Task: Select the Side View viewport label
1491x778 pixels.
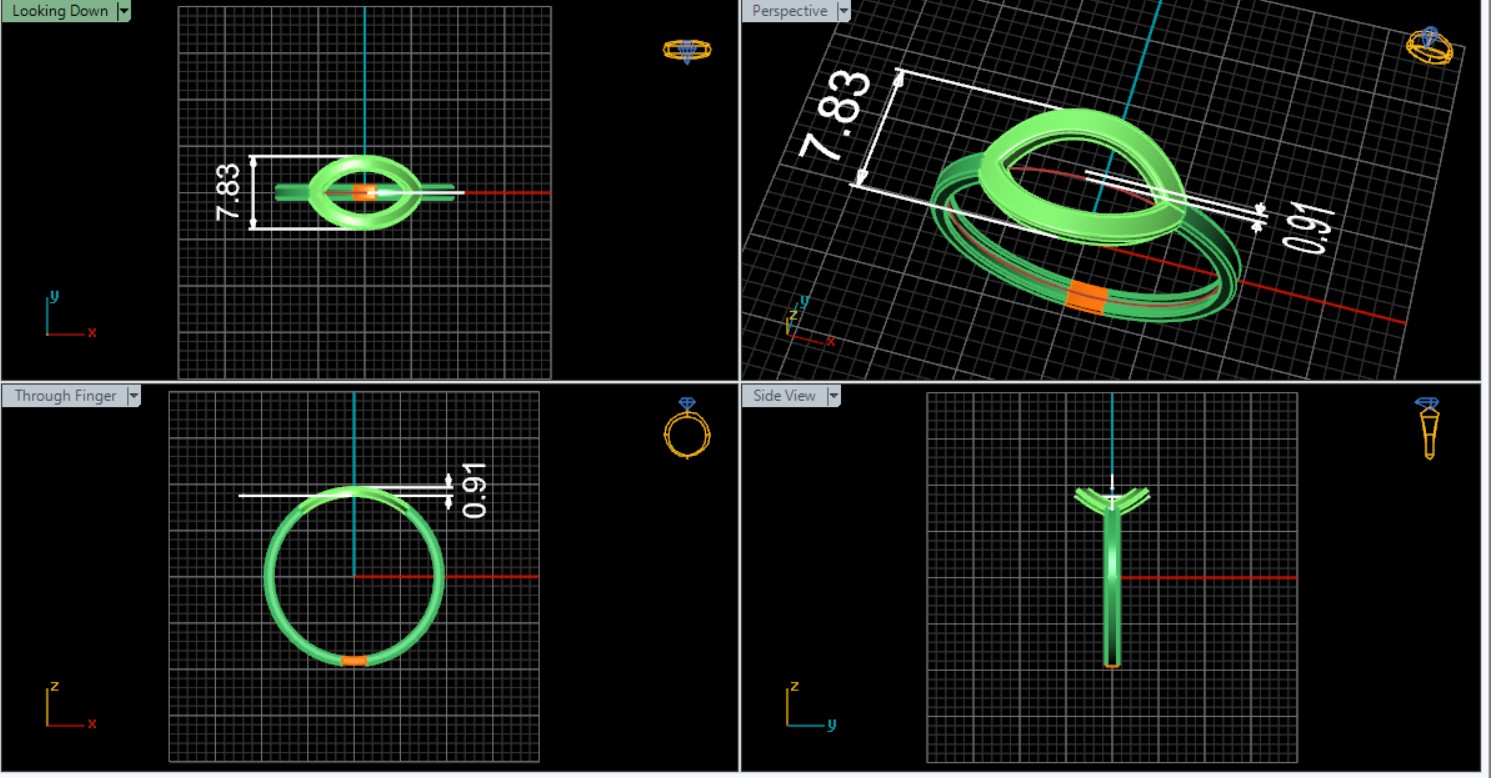Action: pos(784,396)
